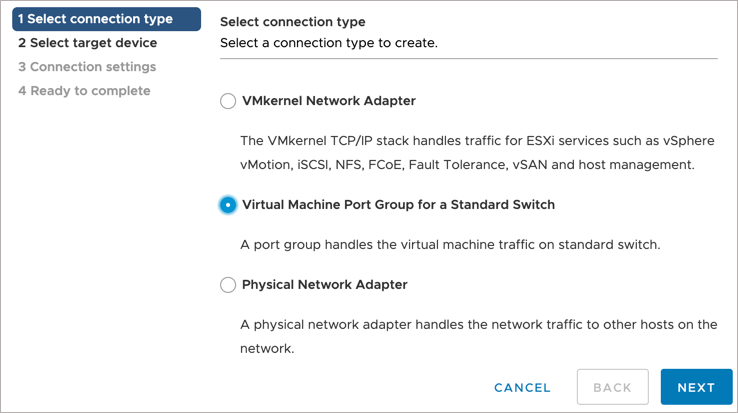Click the port group description text
Viewport: 738px width, 413px height.
tap(451, 245)
